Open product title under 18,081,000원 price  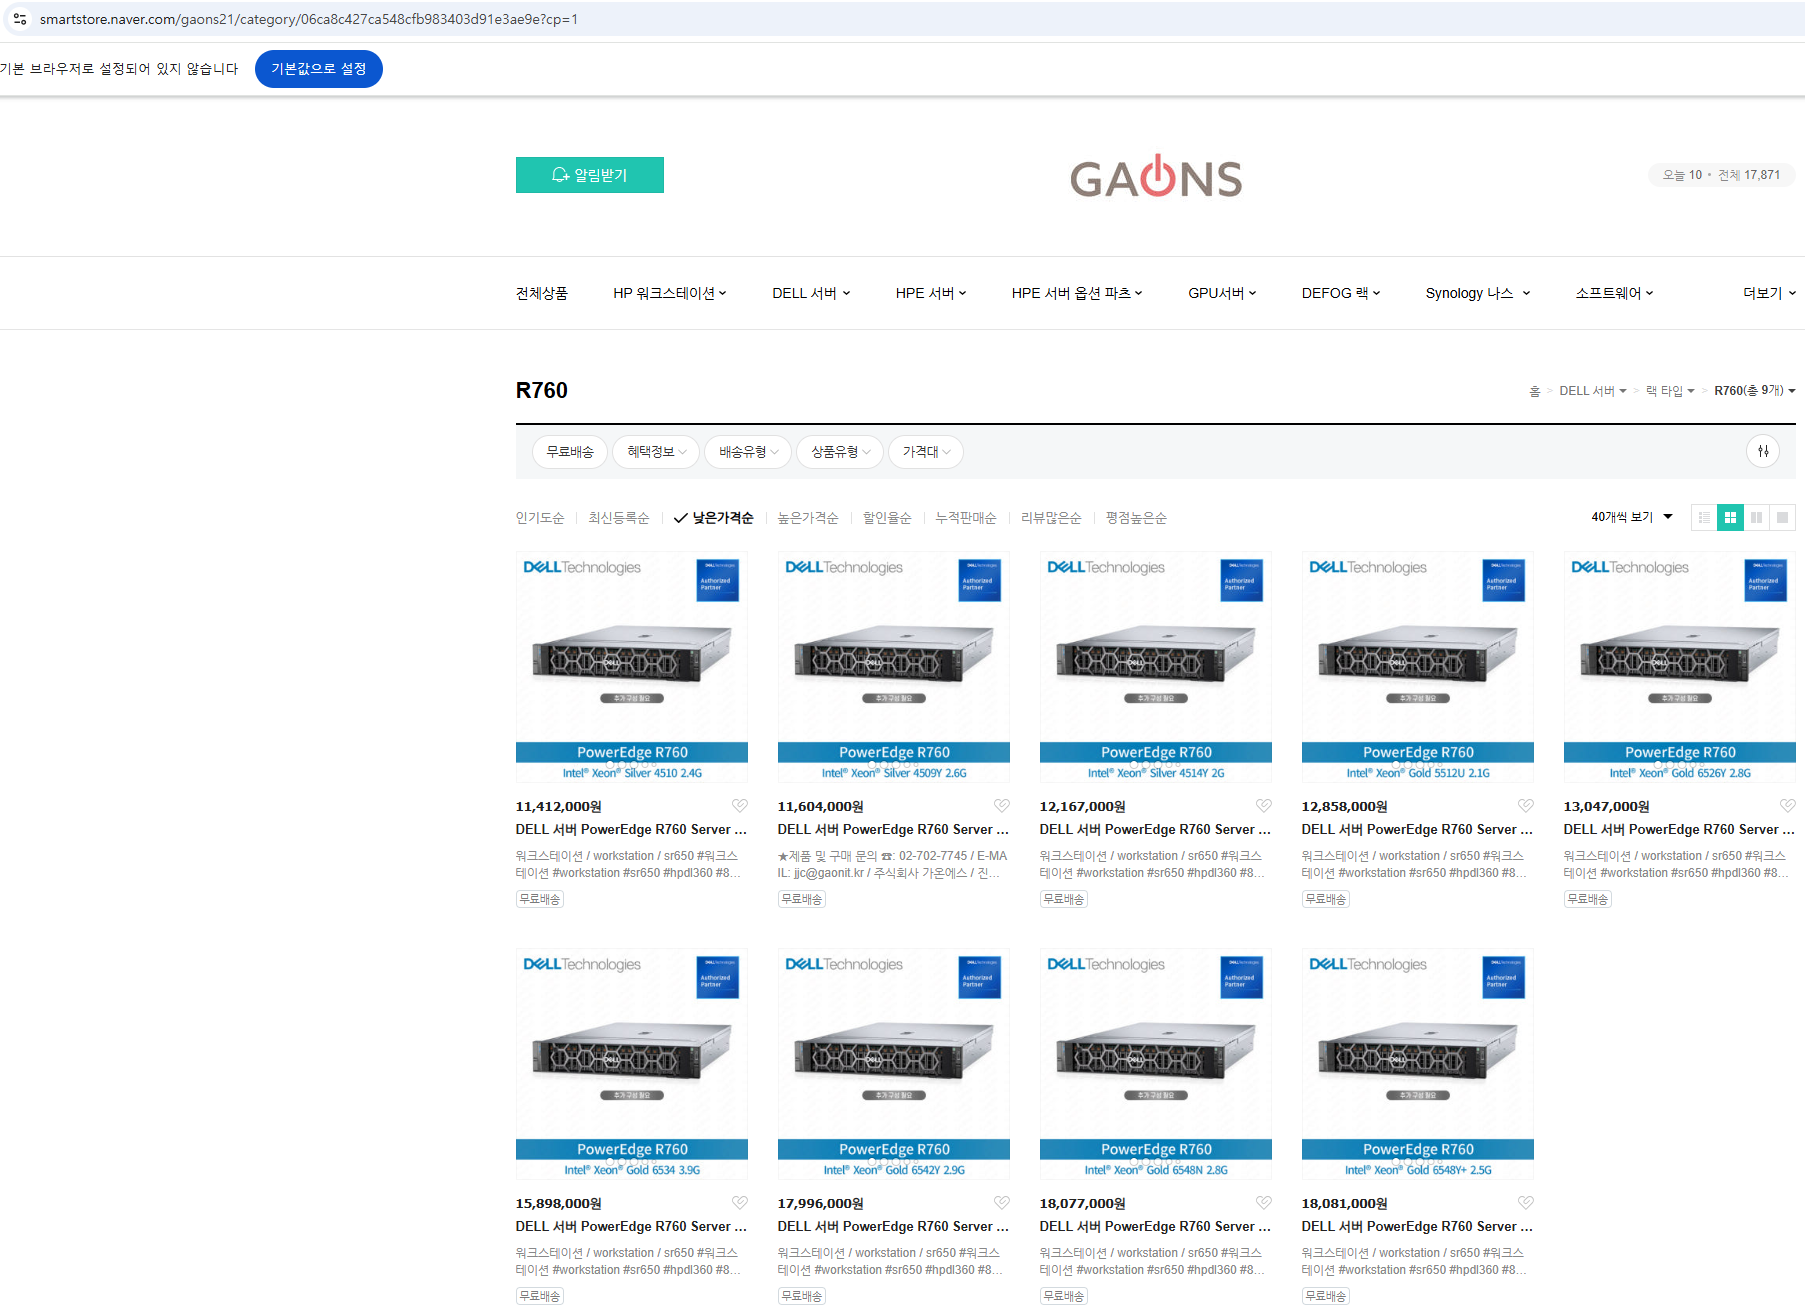tap(1417, 1227)
